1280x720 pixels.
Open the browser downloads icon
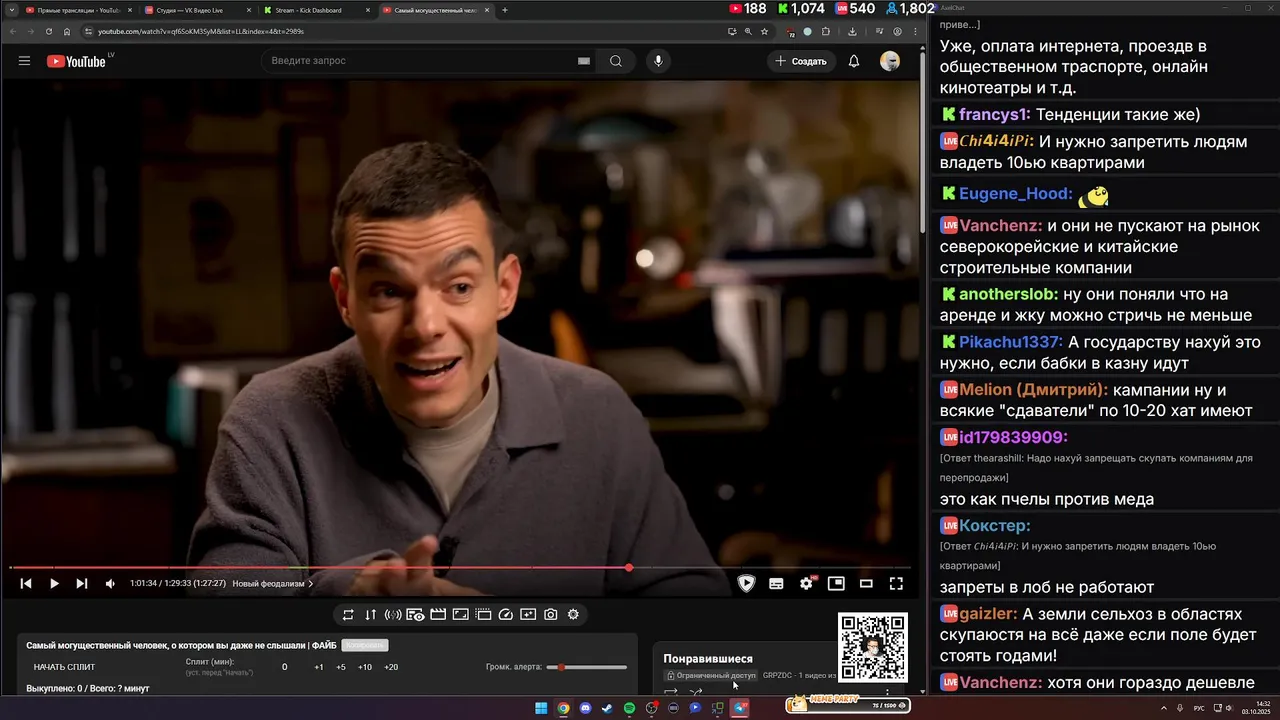(x=852, y=31)
